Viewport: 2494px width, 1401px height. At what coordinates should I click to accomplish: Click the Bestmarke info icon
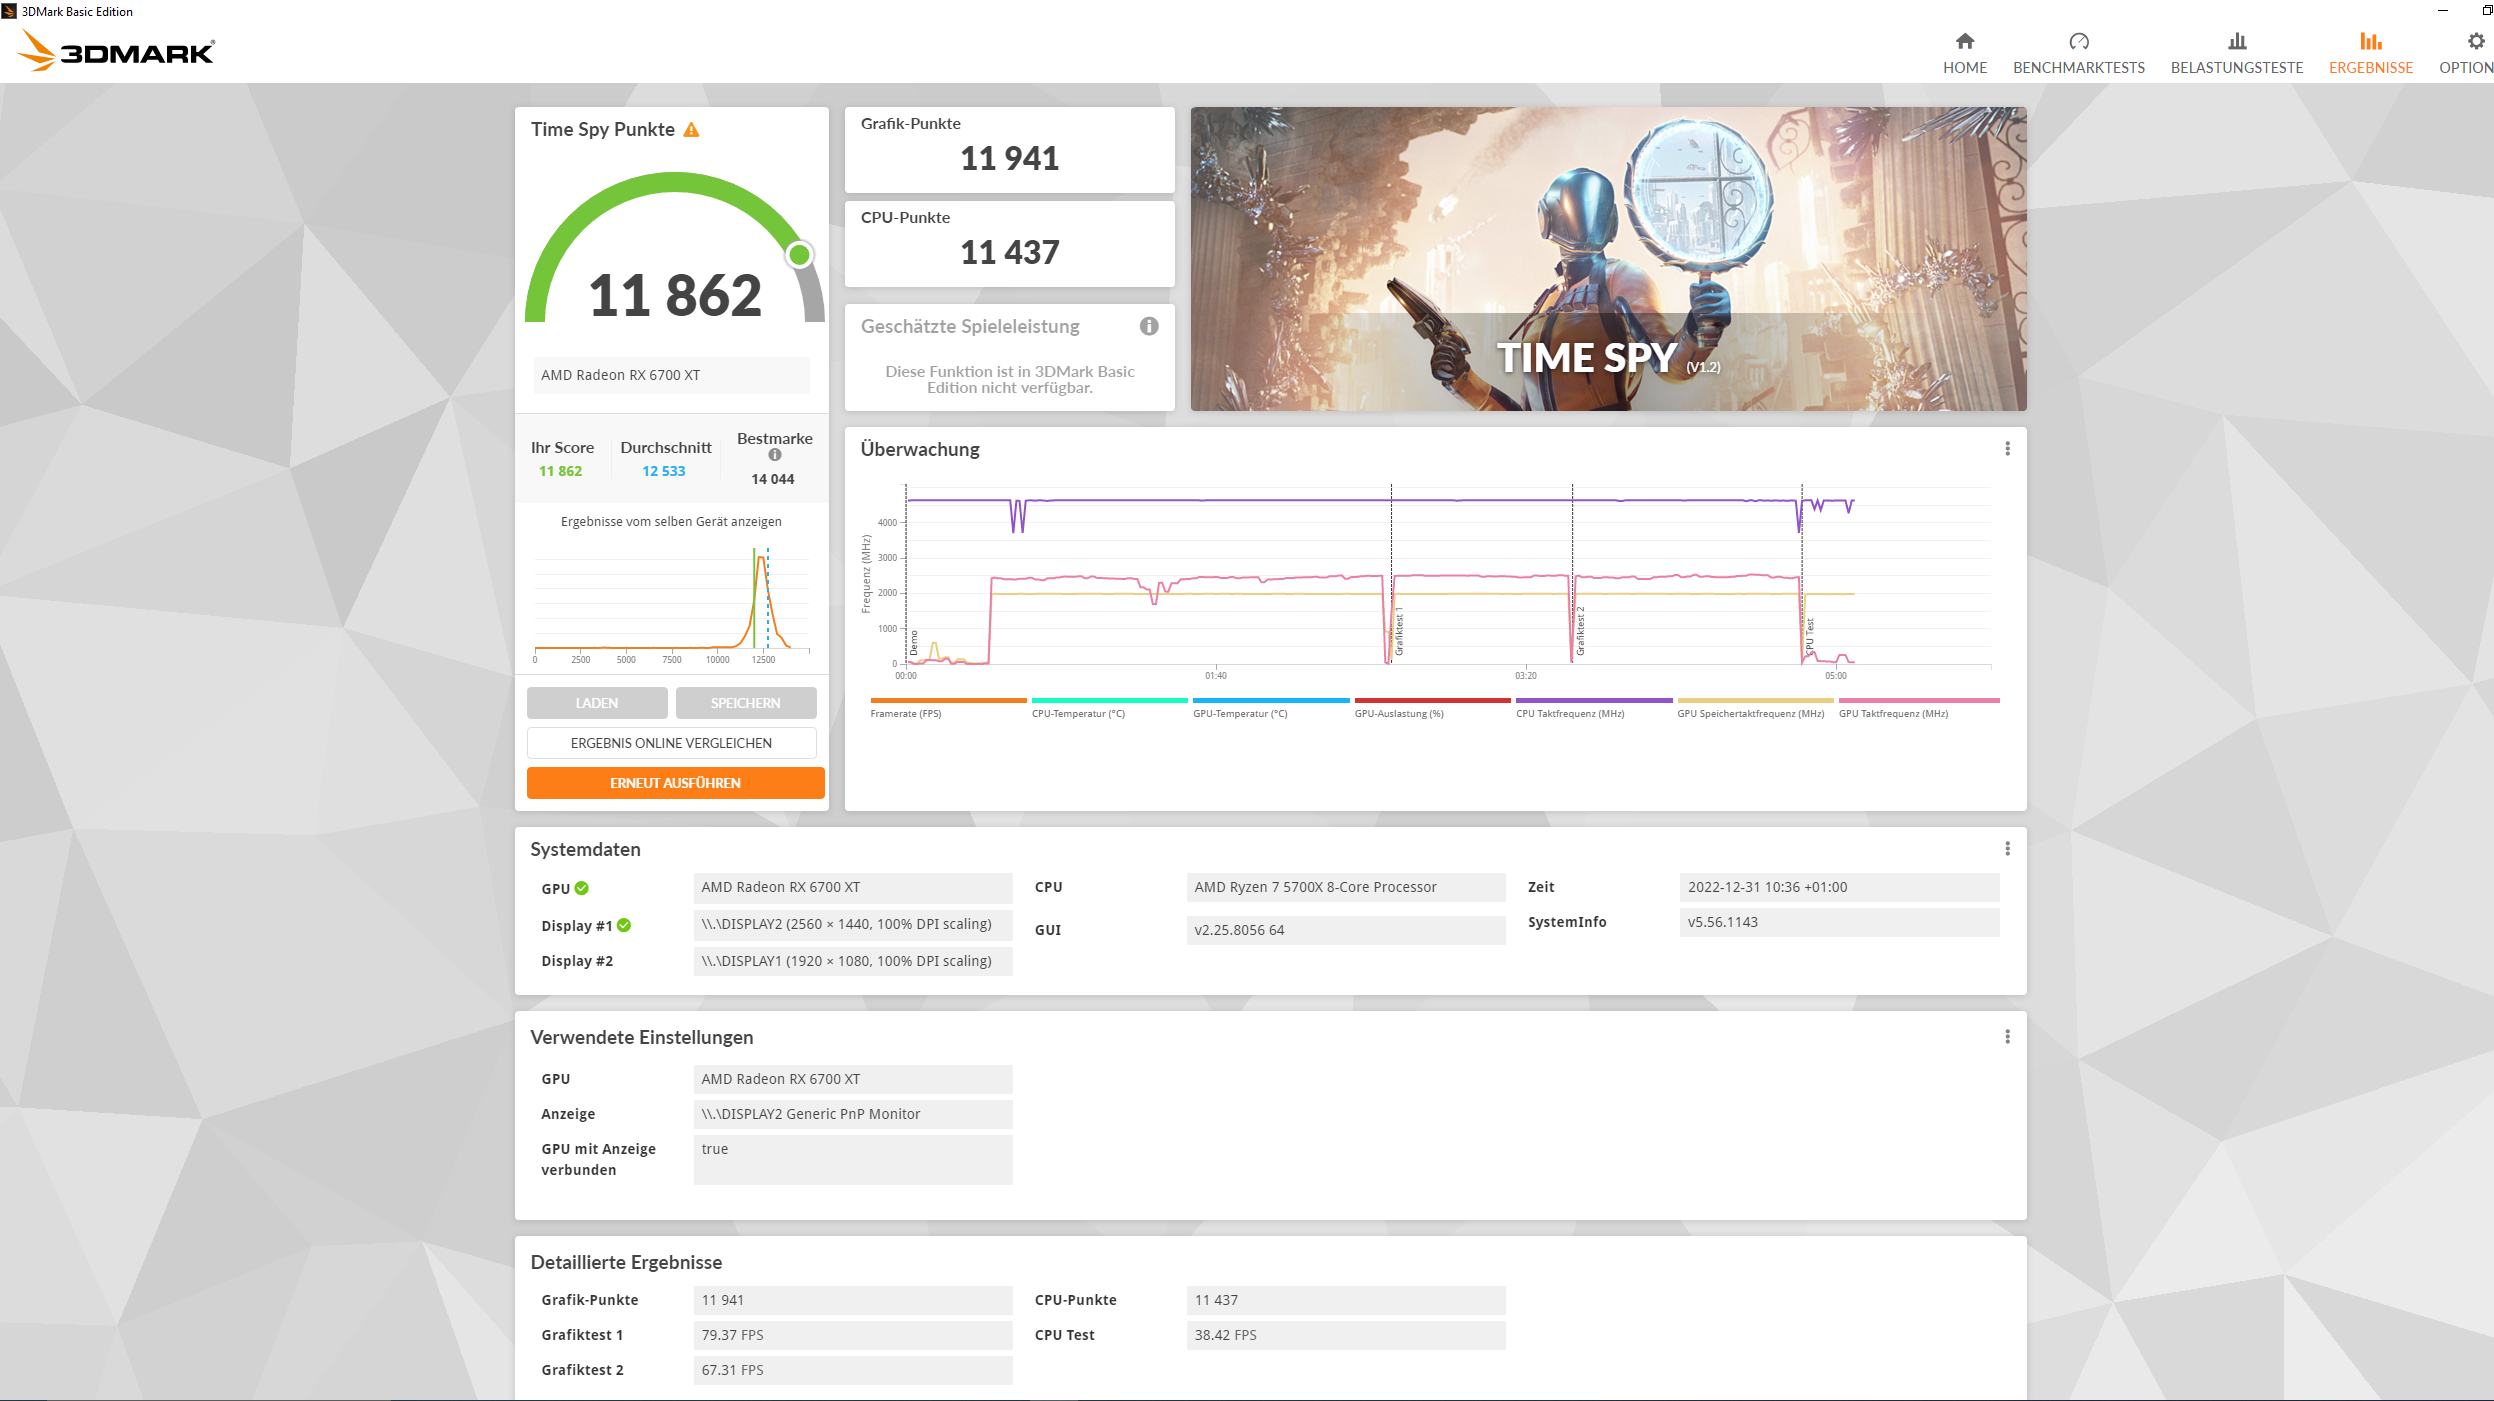coord(774,455)
